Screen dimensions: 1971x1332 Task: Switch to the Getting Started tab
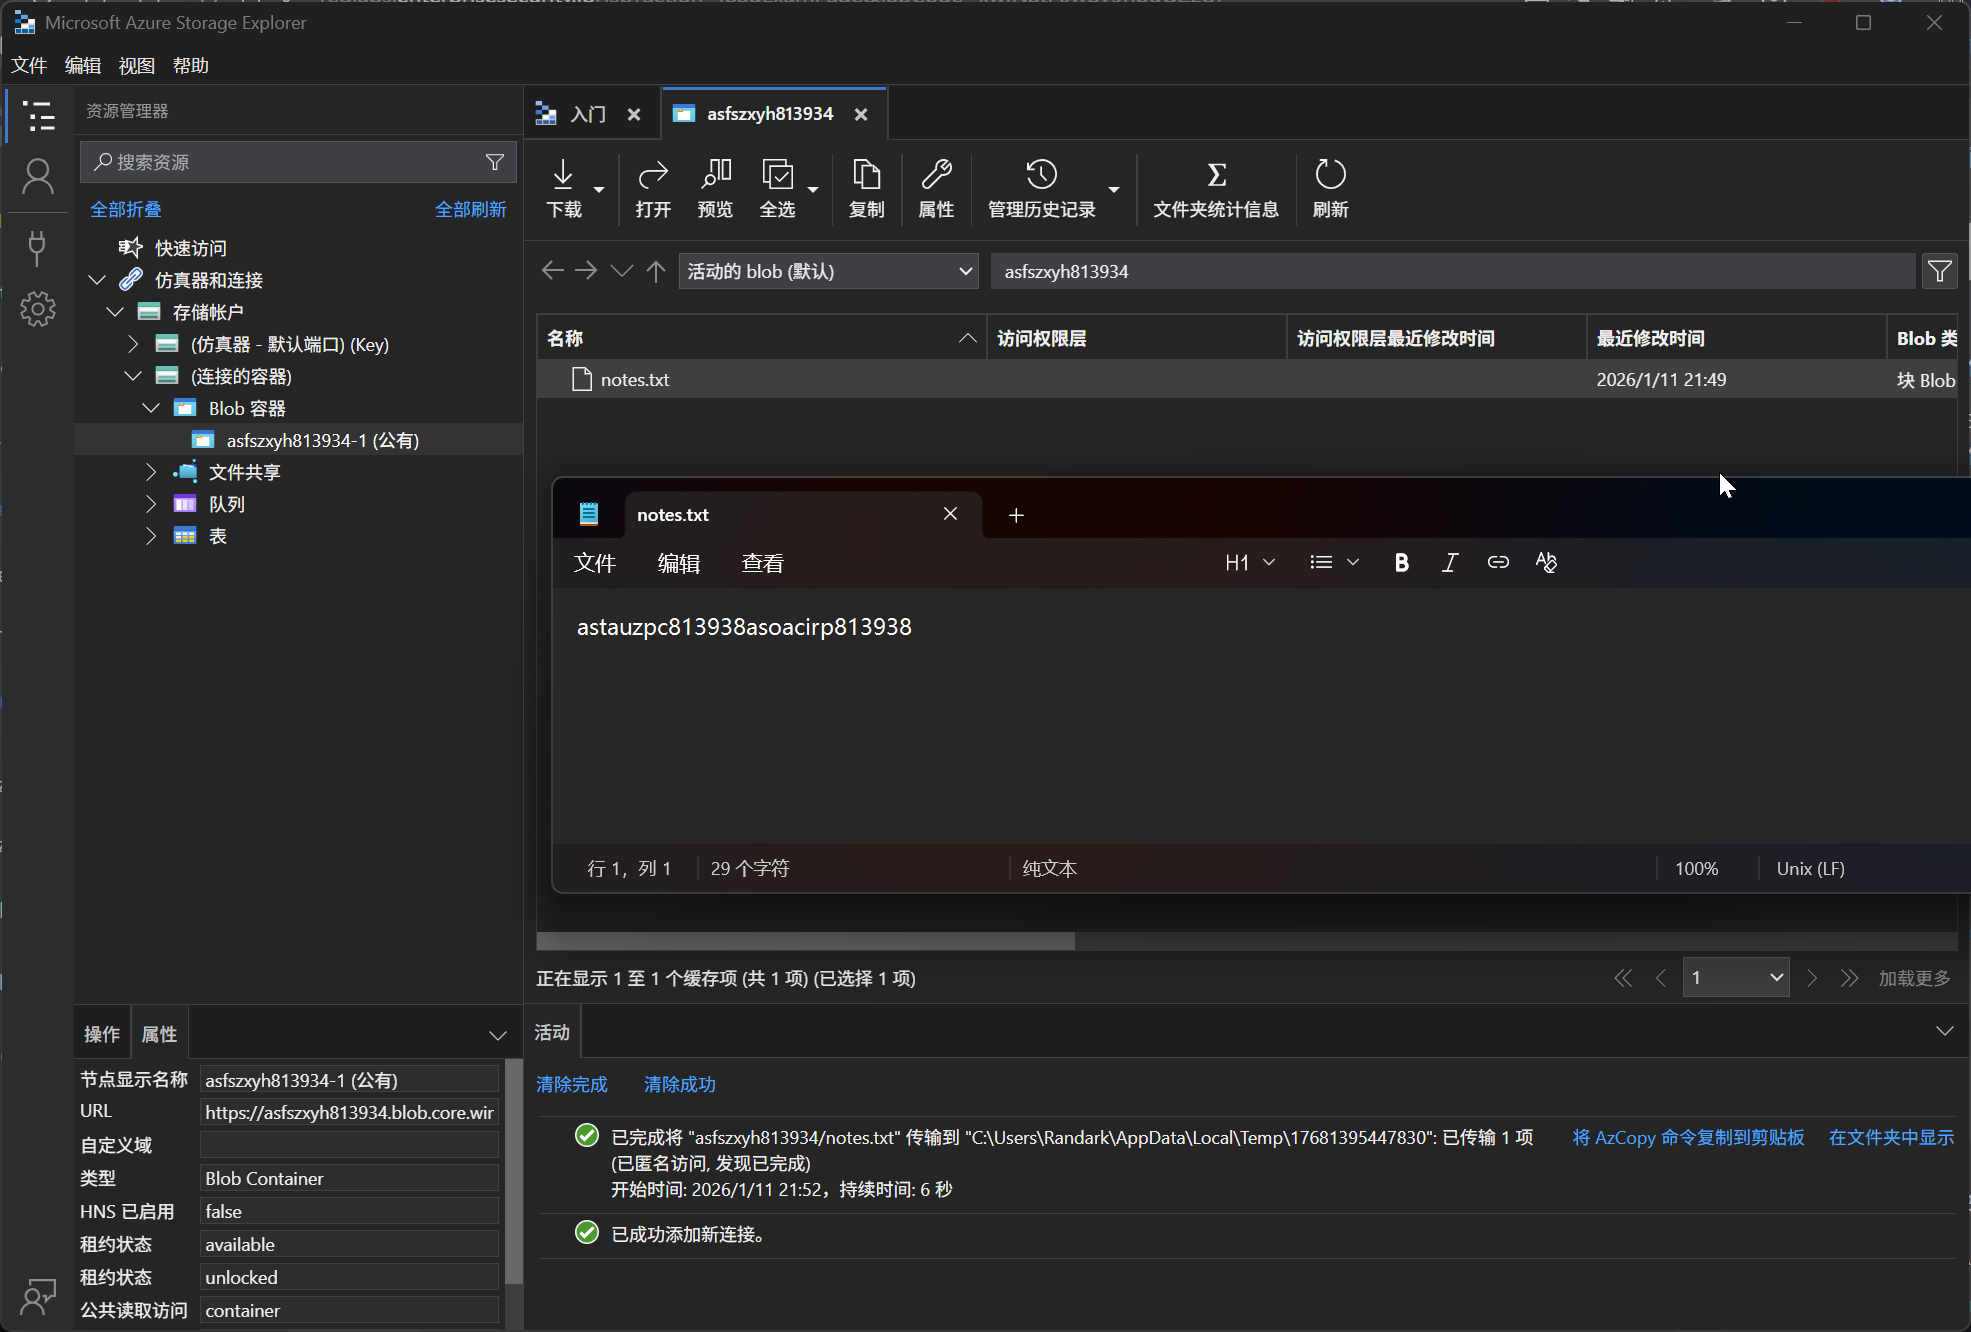click(x=587, y=114)
